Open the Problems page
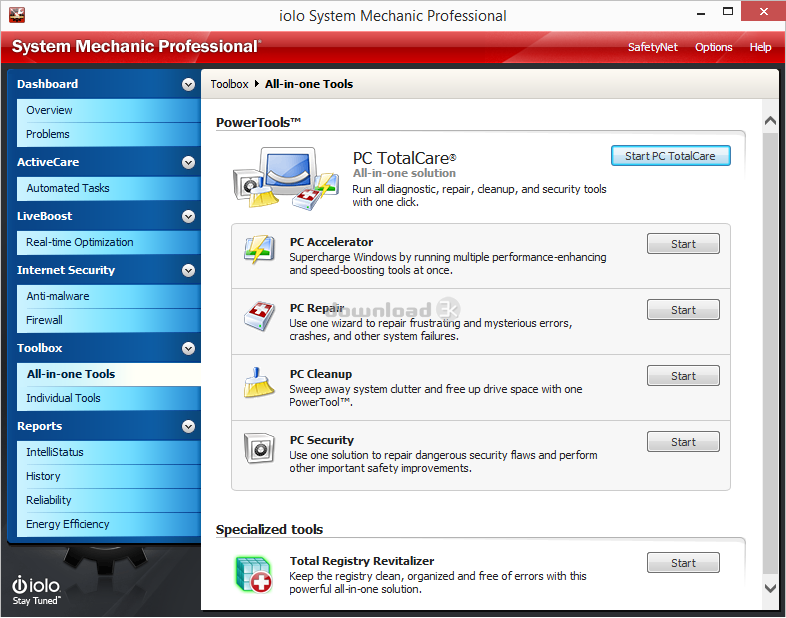 (x=109, y=134)
